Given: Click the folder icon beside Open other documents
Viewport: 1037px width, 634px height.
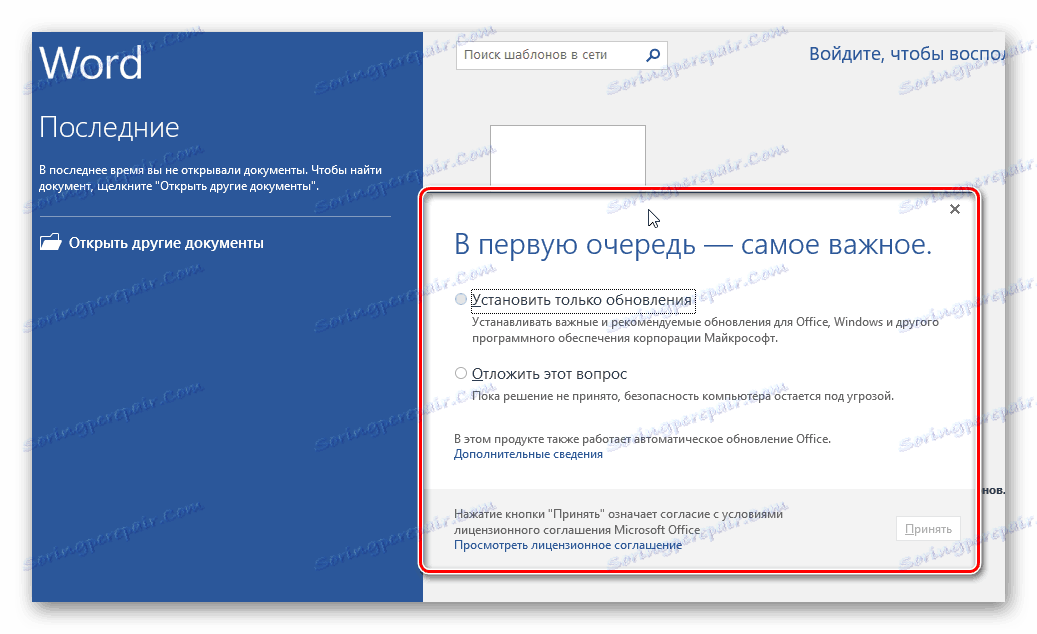Looking at the screenshot, I should [50, 242].
